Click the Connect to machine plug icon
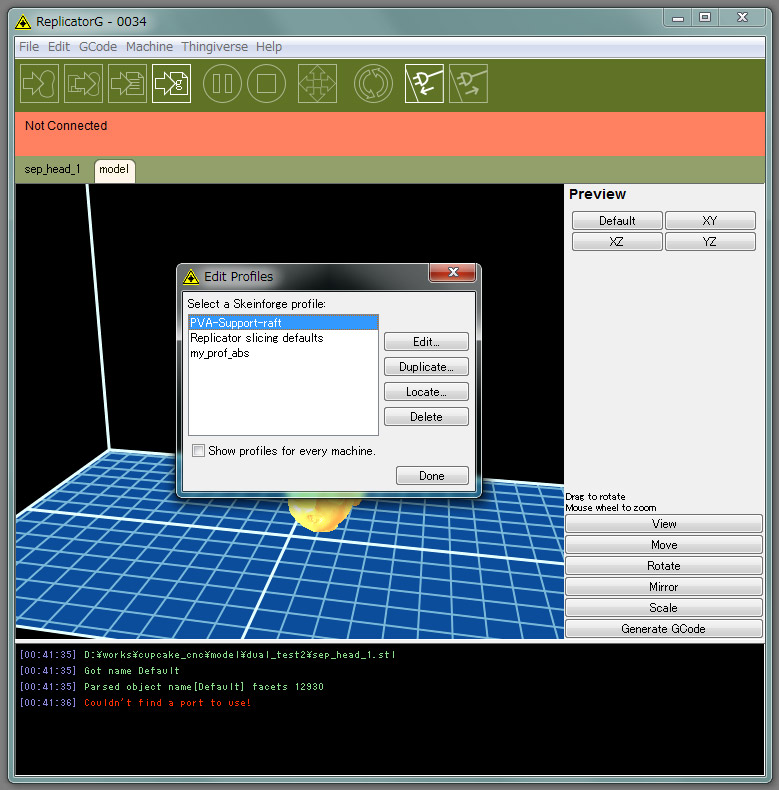The image size is (779, 790). 424,84
